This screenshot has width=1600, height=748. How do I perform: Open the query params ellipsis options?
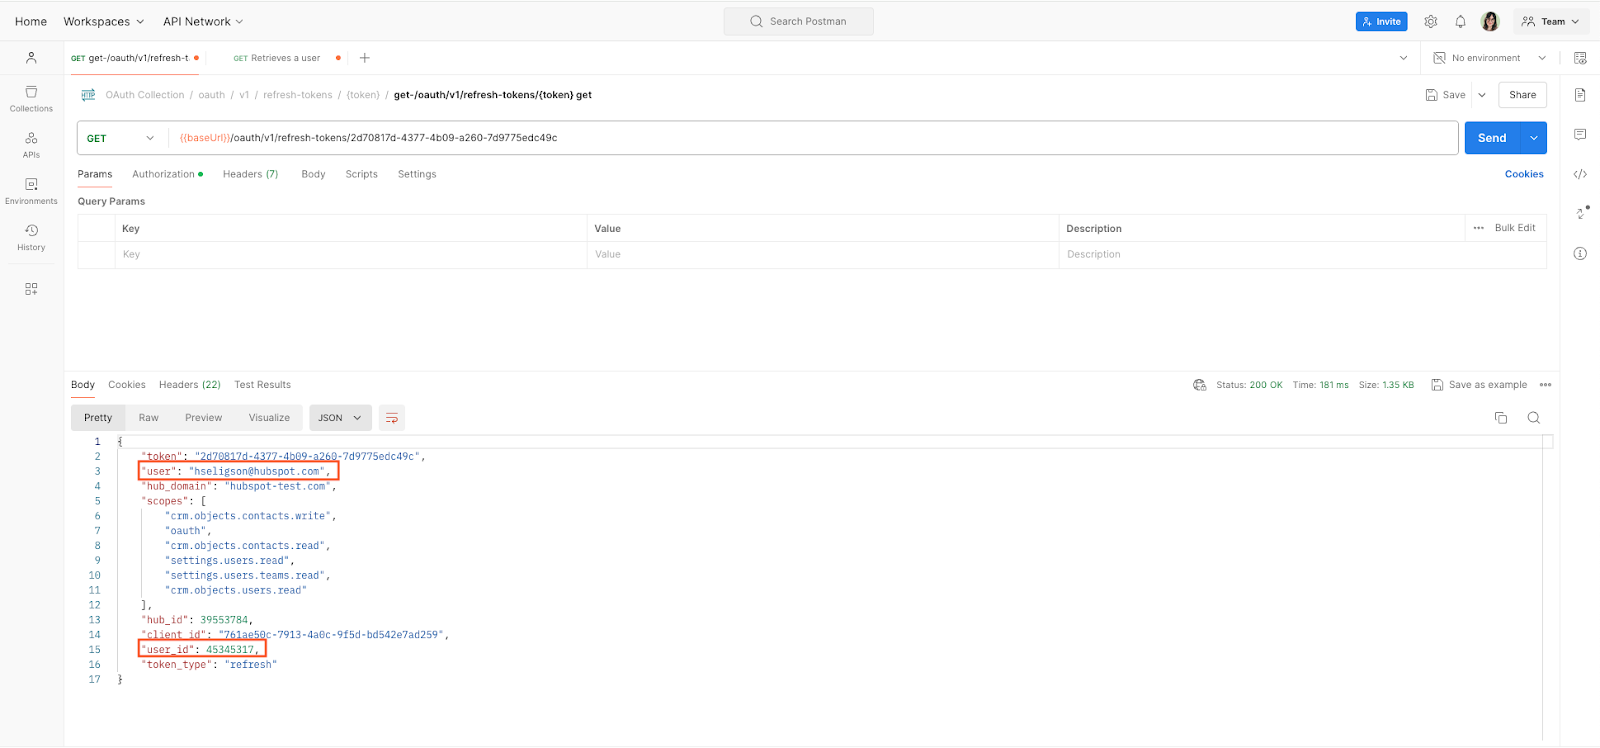pyautogui.click(x=1478, y=228)
